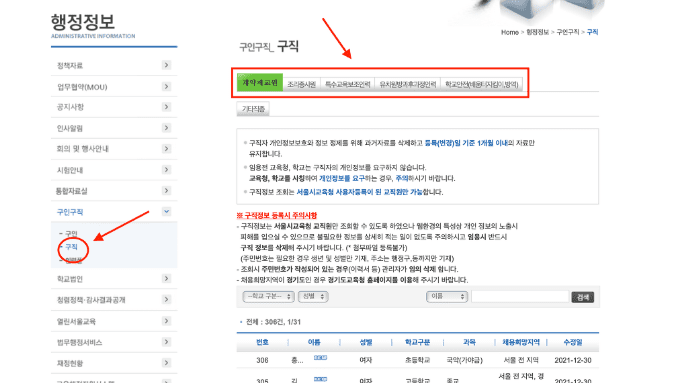Click the 과목 column header
The height and width of the screenshot is (383, 694).
tap(469, 342)
